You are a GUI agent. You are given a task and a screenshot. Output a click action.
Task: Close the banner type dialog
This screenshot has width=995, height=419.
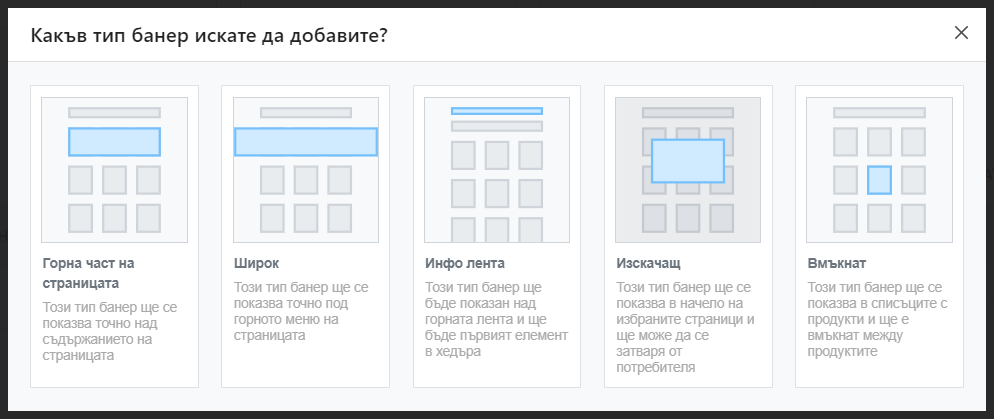tap(961, 33)
